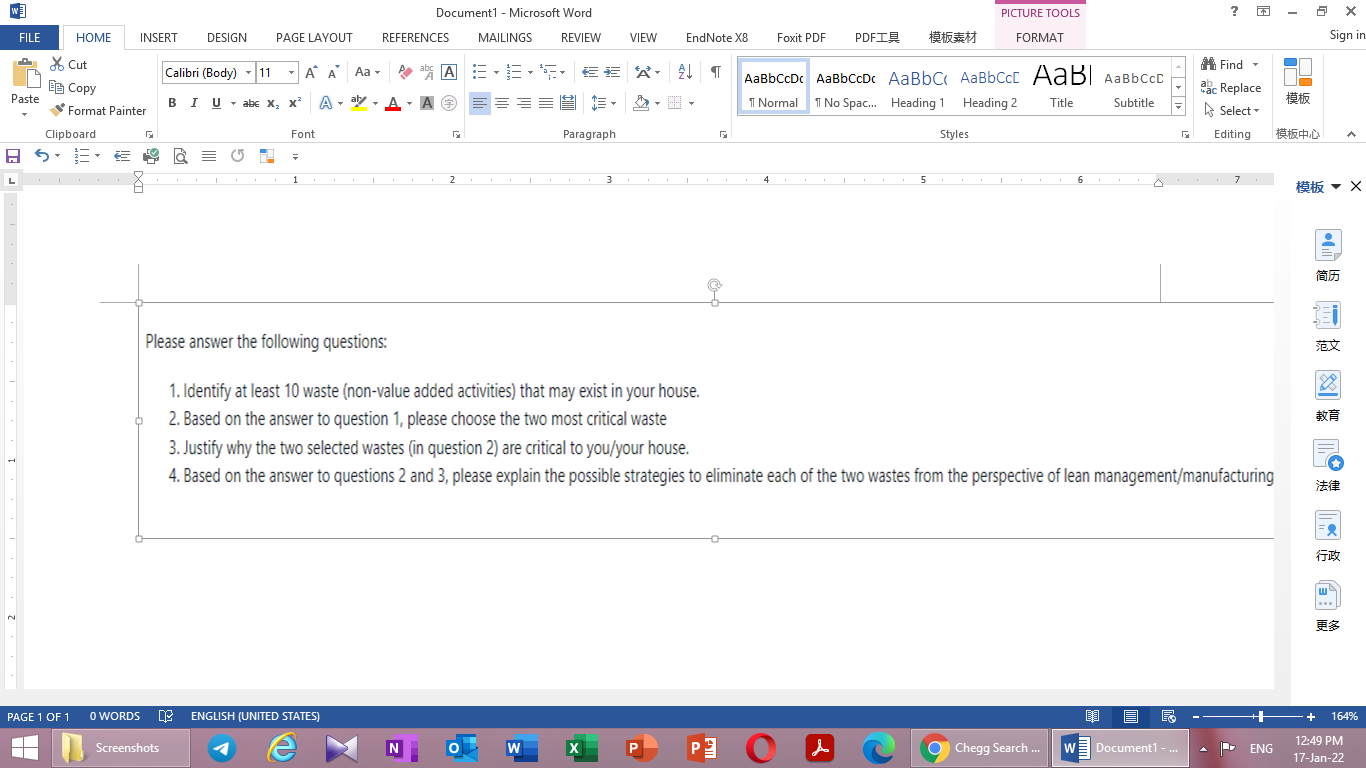The width and height of the screenshot is (1366, 768).
Task: Toggle show paragraph marks
Action: click(713, 72)
